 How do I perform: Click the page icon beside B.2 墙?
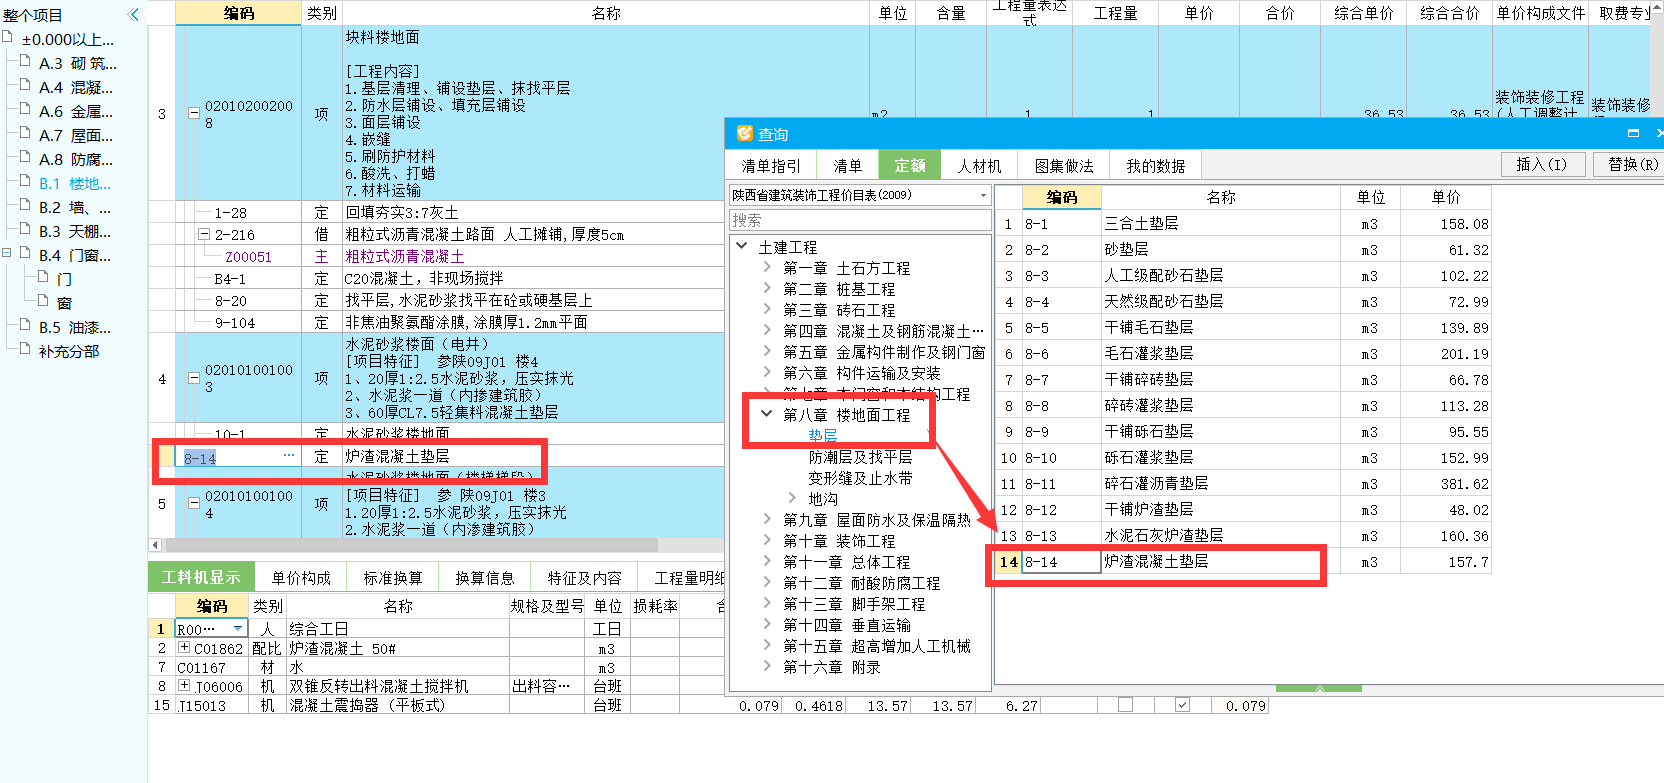[25, 205]
